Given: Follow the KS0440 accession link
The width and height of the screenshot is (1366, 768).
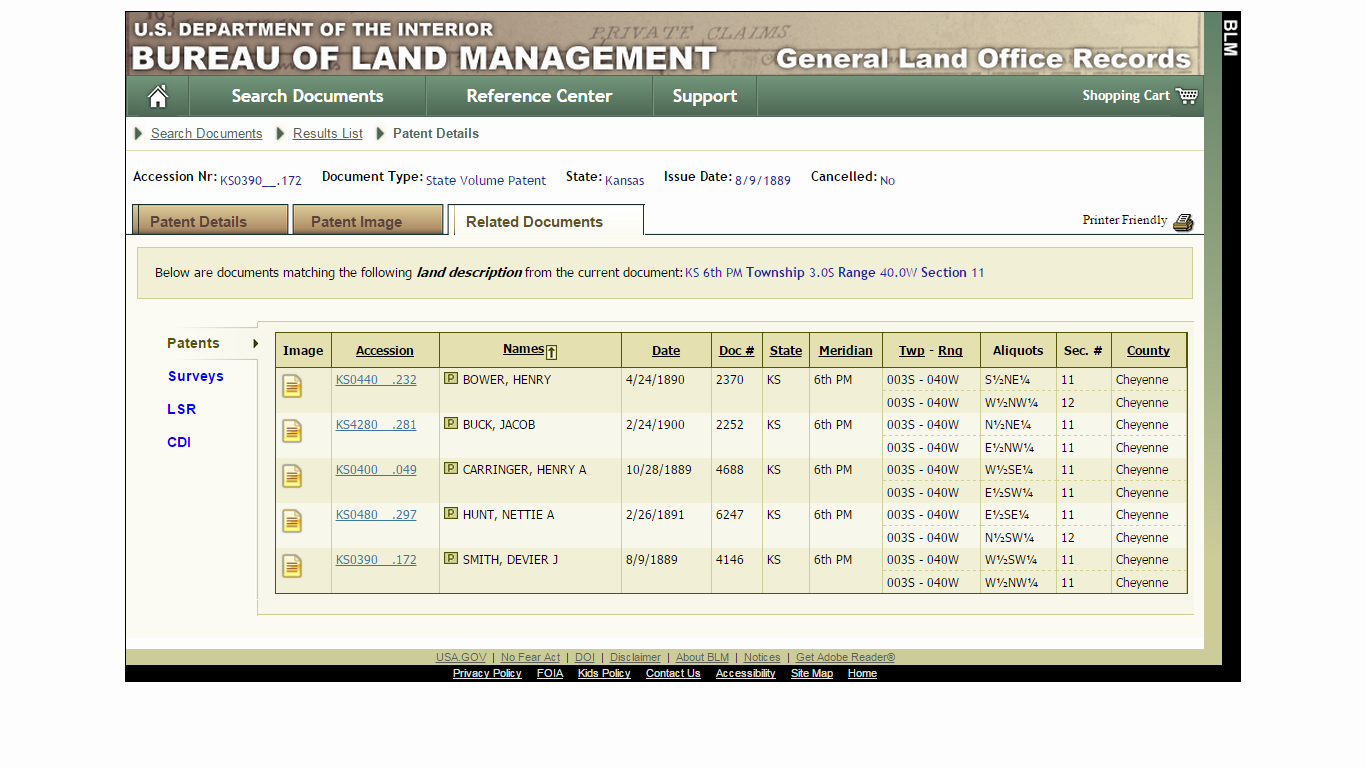Looking at the screenshot, I should click(376, 379).
